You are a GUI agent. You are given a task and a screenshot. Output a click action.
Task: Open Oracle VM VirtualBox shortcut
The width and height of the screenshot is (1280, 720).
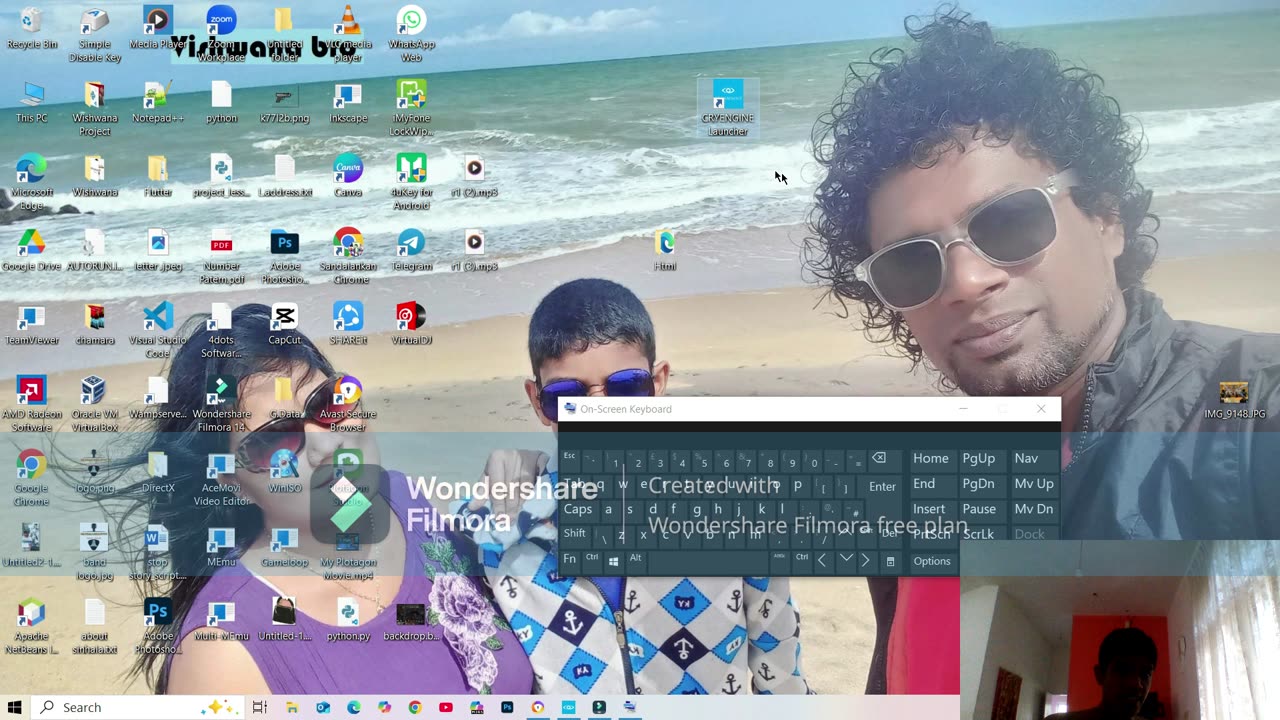click(94, 404)
